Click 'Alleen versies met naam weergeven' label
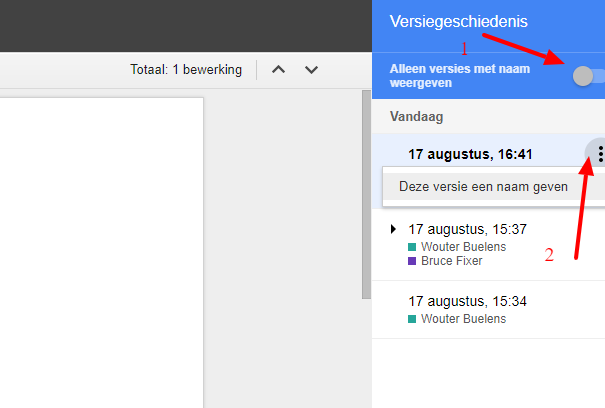 [x=460, y=76]
